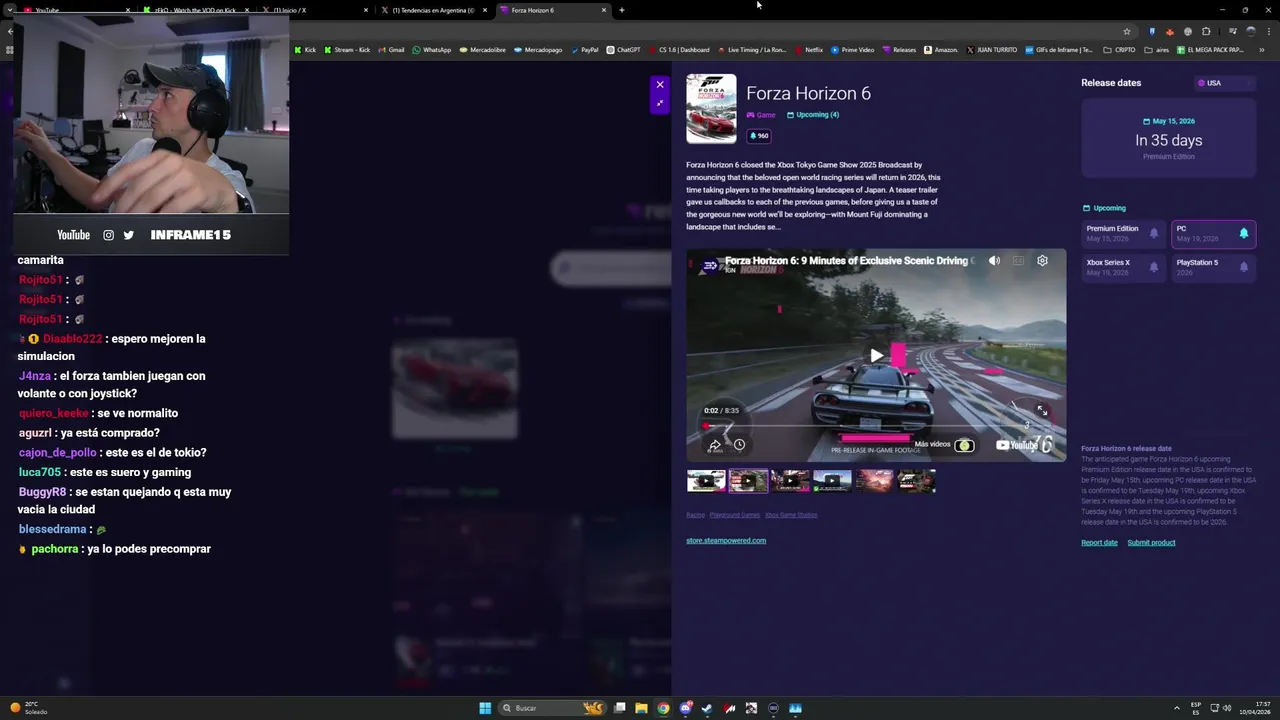
Task: Open video settings gear in the player
Action: [x=1042, y=261]
